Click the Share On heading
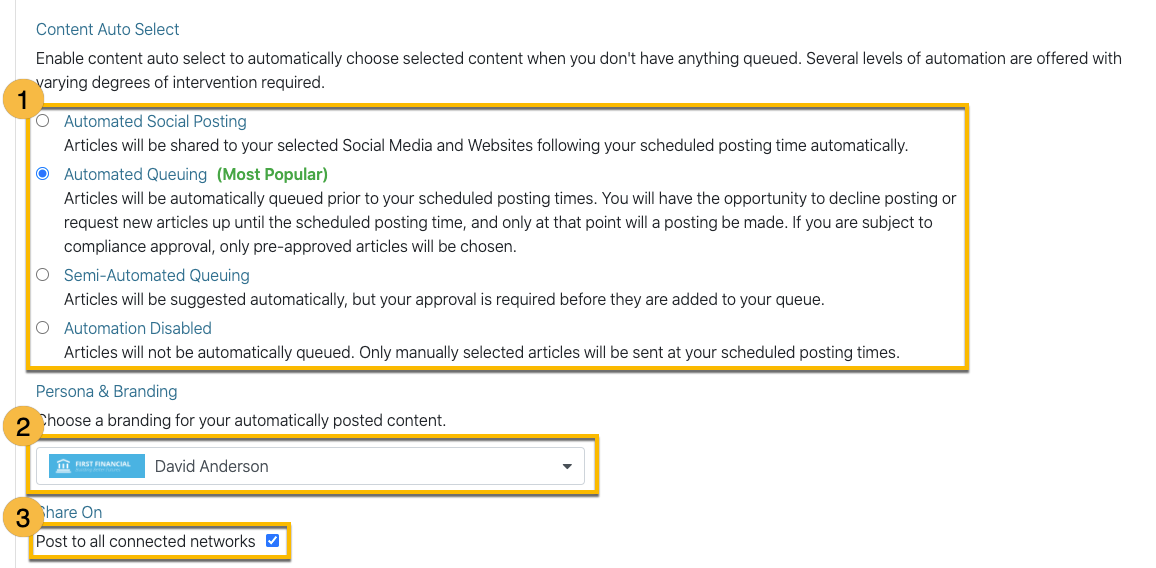This screenshot has height=568, width=1156. [x=69, y=512]
